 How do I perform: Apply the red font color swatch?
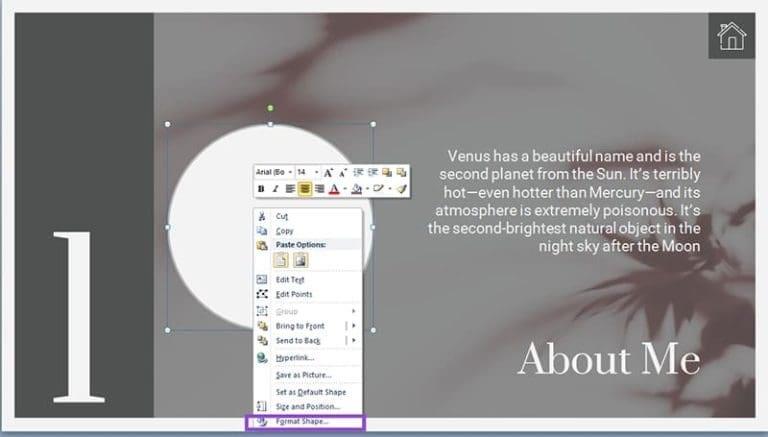(x=335, y=189)
